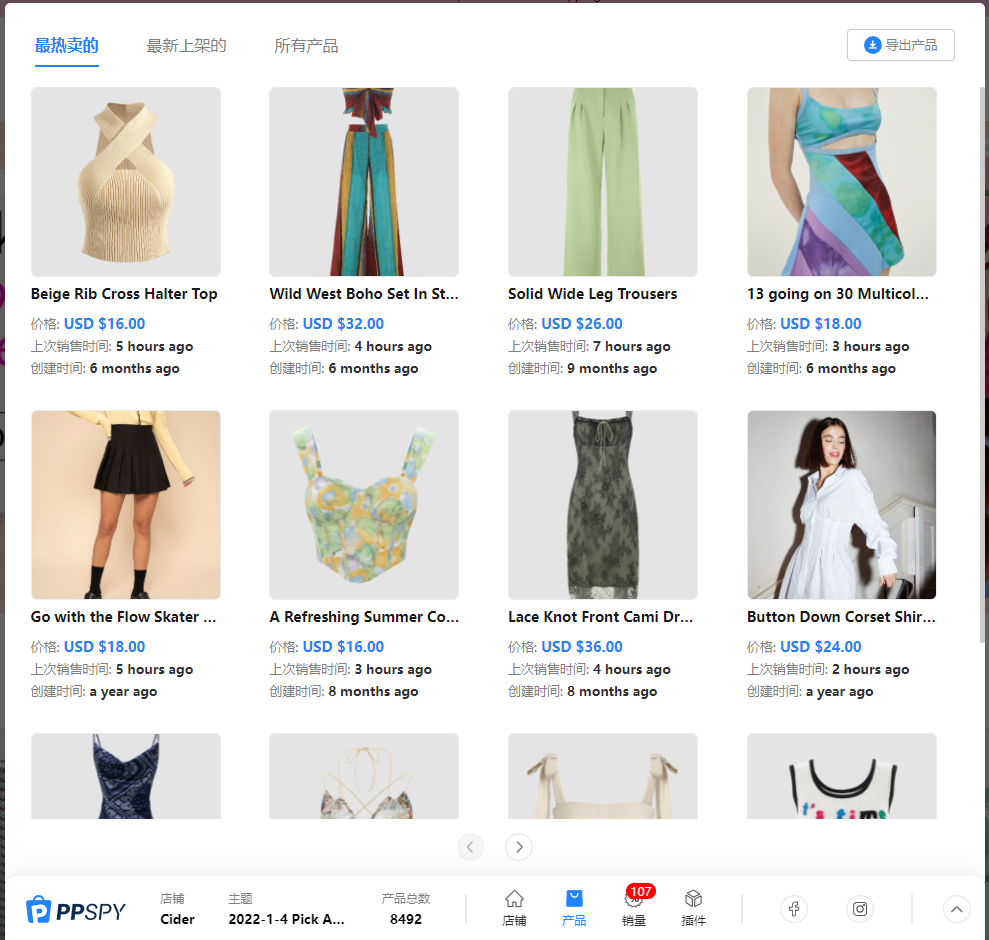Click the theme name 2022-1-4 Pick A...

286,919
